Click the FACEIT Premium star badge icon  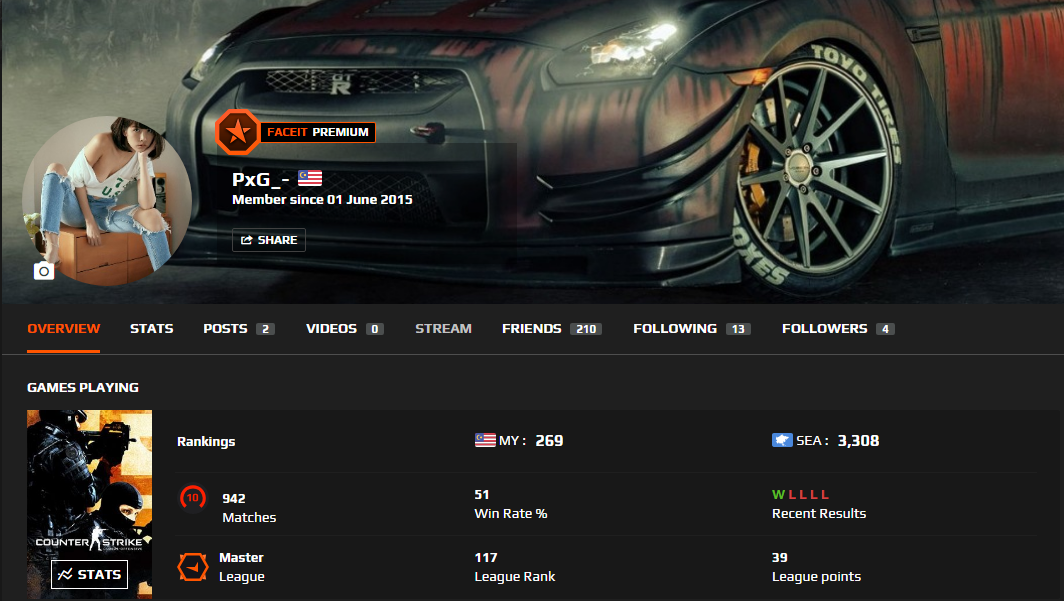click(x=238, y=132)
